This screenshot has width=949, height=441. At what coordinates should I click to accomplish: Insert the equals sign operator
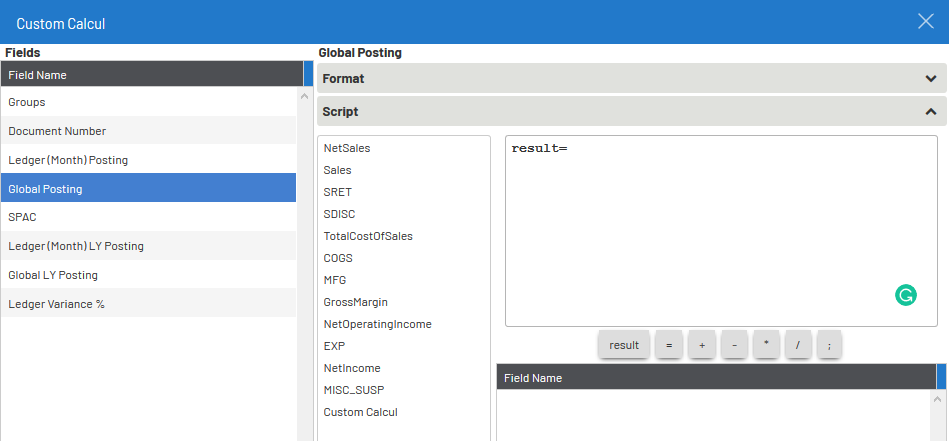669,345
